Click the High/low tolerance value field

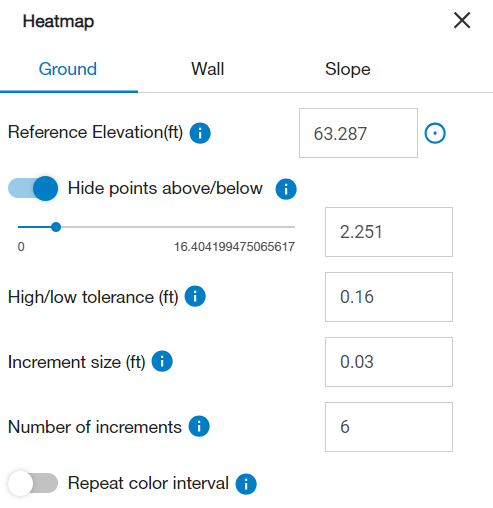pyautogui.click(x=389, y=297)
